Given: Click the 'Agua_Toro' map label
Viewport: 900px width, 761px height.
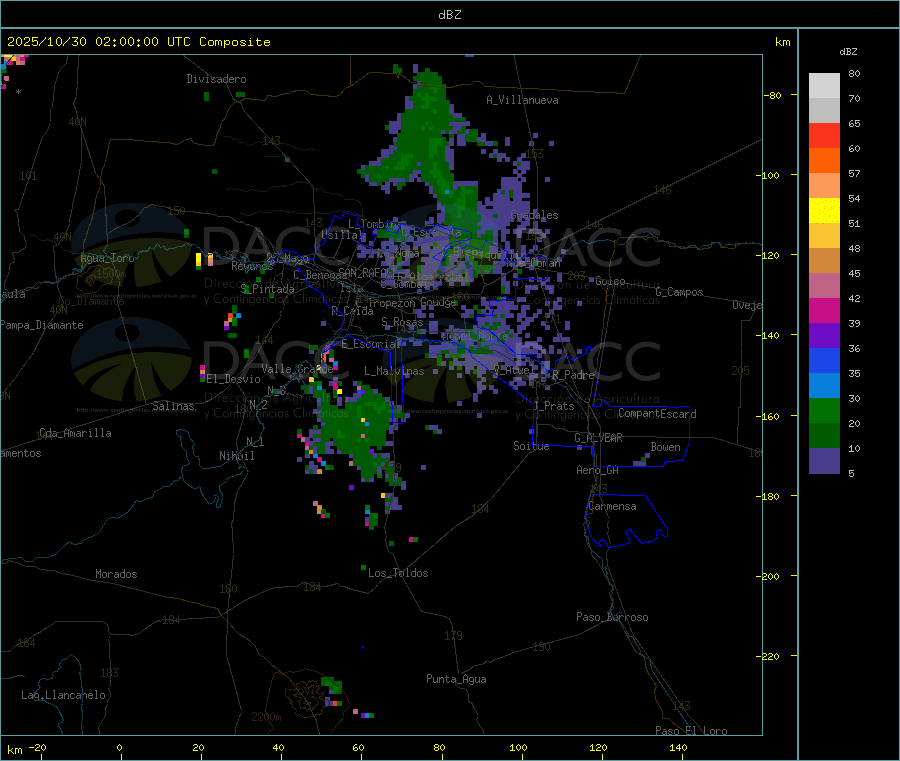Looking at the screenshot, I should point(107,258).
